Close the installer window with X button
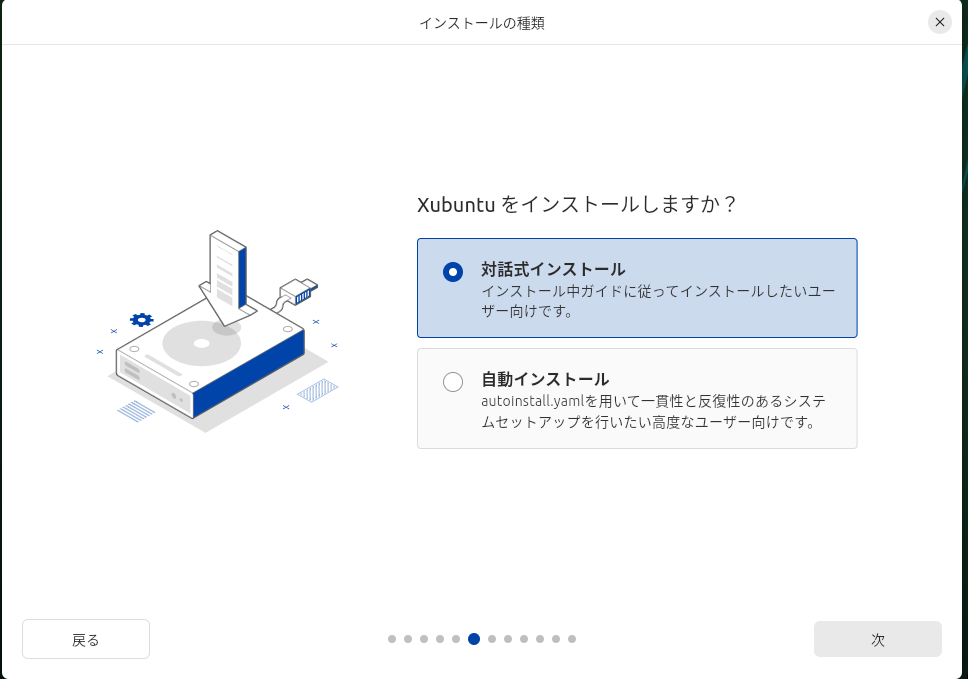Viewport: 968px width, 679px height. pyautogui.click(x=940, y=22)
